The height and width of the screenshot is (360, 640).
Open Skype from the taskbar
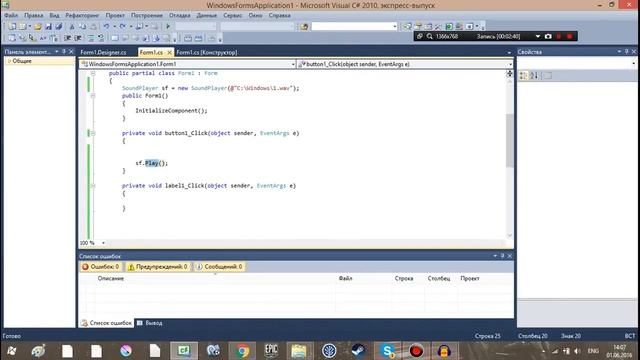387,351
